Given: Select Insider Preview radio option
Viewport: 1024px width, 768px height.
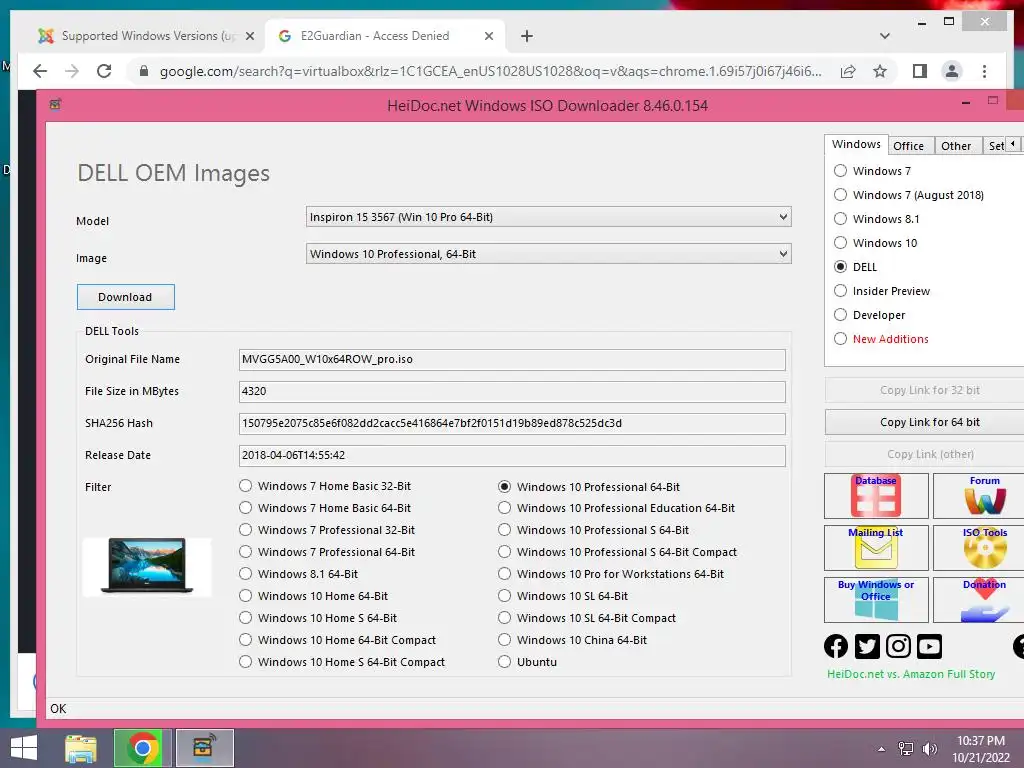Looking at the screenshot, I should pyautogui.click(x=882, y=291).
